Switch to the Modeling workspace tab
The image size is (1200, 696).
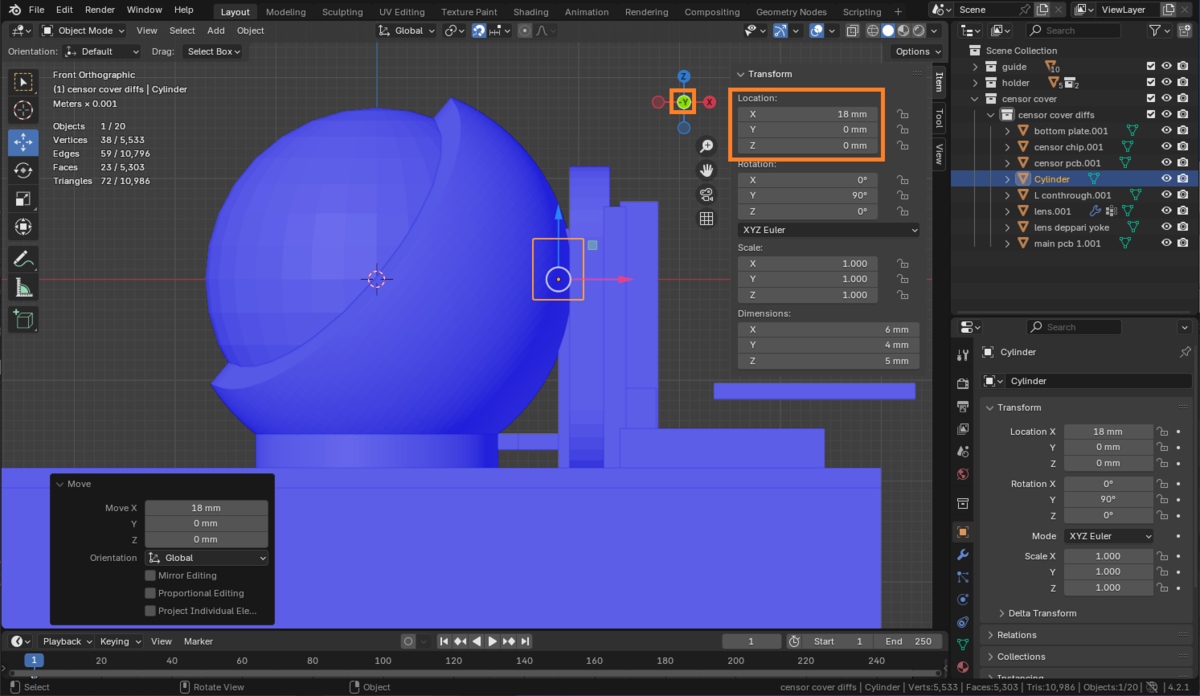(x=286, y=12)
